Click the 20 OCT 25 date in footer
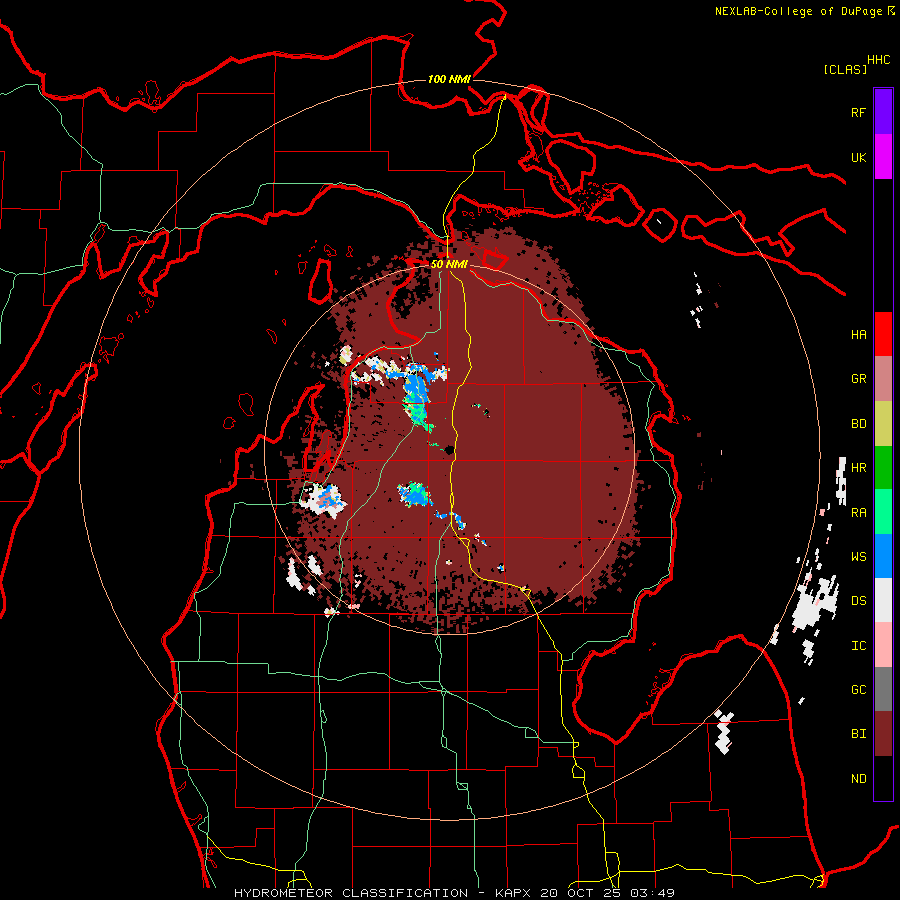The image size is (900, 900). (581, 893)
